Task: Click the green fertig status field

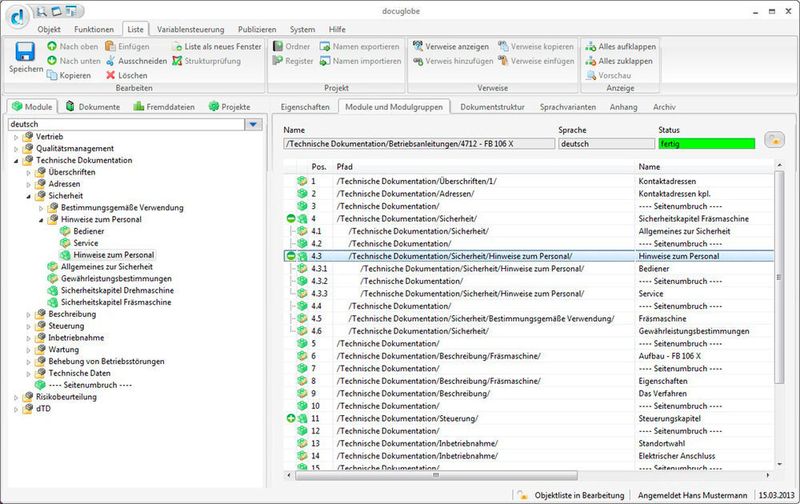Action: (706, 144)
